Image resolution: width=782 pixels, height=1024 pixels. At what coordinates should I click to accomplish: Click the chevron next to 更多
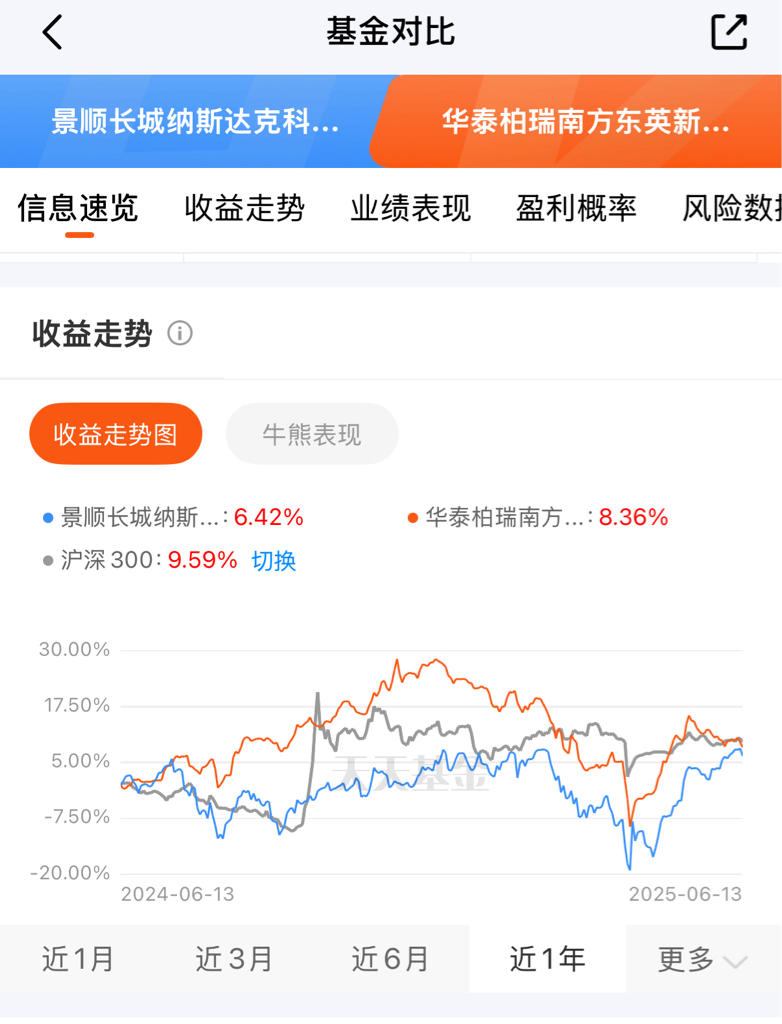(735, 962)
